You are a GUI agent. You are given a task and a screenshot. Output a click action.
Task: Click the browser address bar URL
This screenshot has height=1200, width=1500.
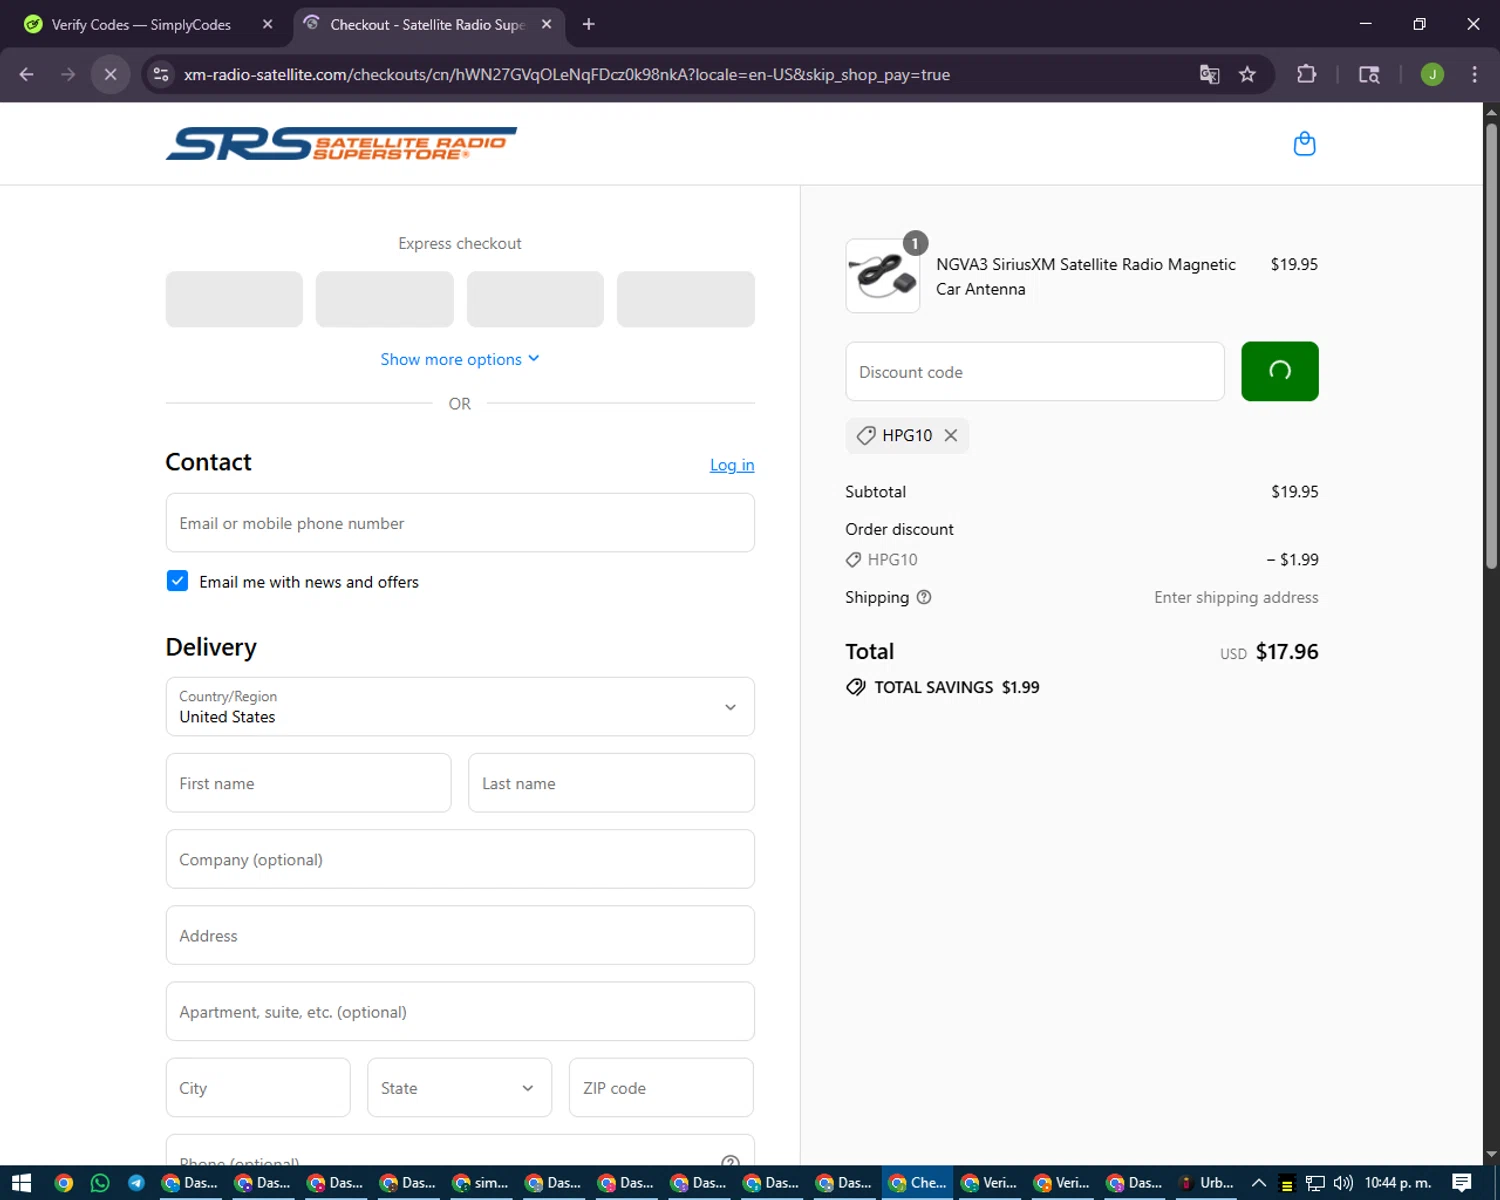[x=566, y=74]
